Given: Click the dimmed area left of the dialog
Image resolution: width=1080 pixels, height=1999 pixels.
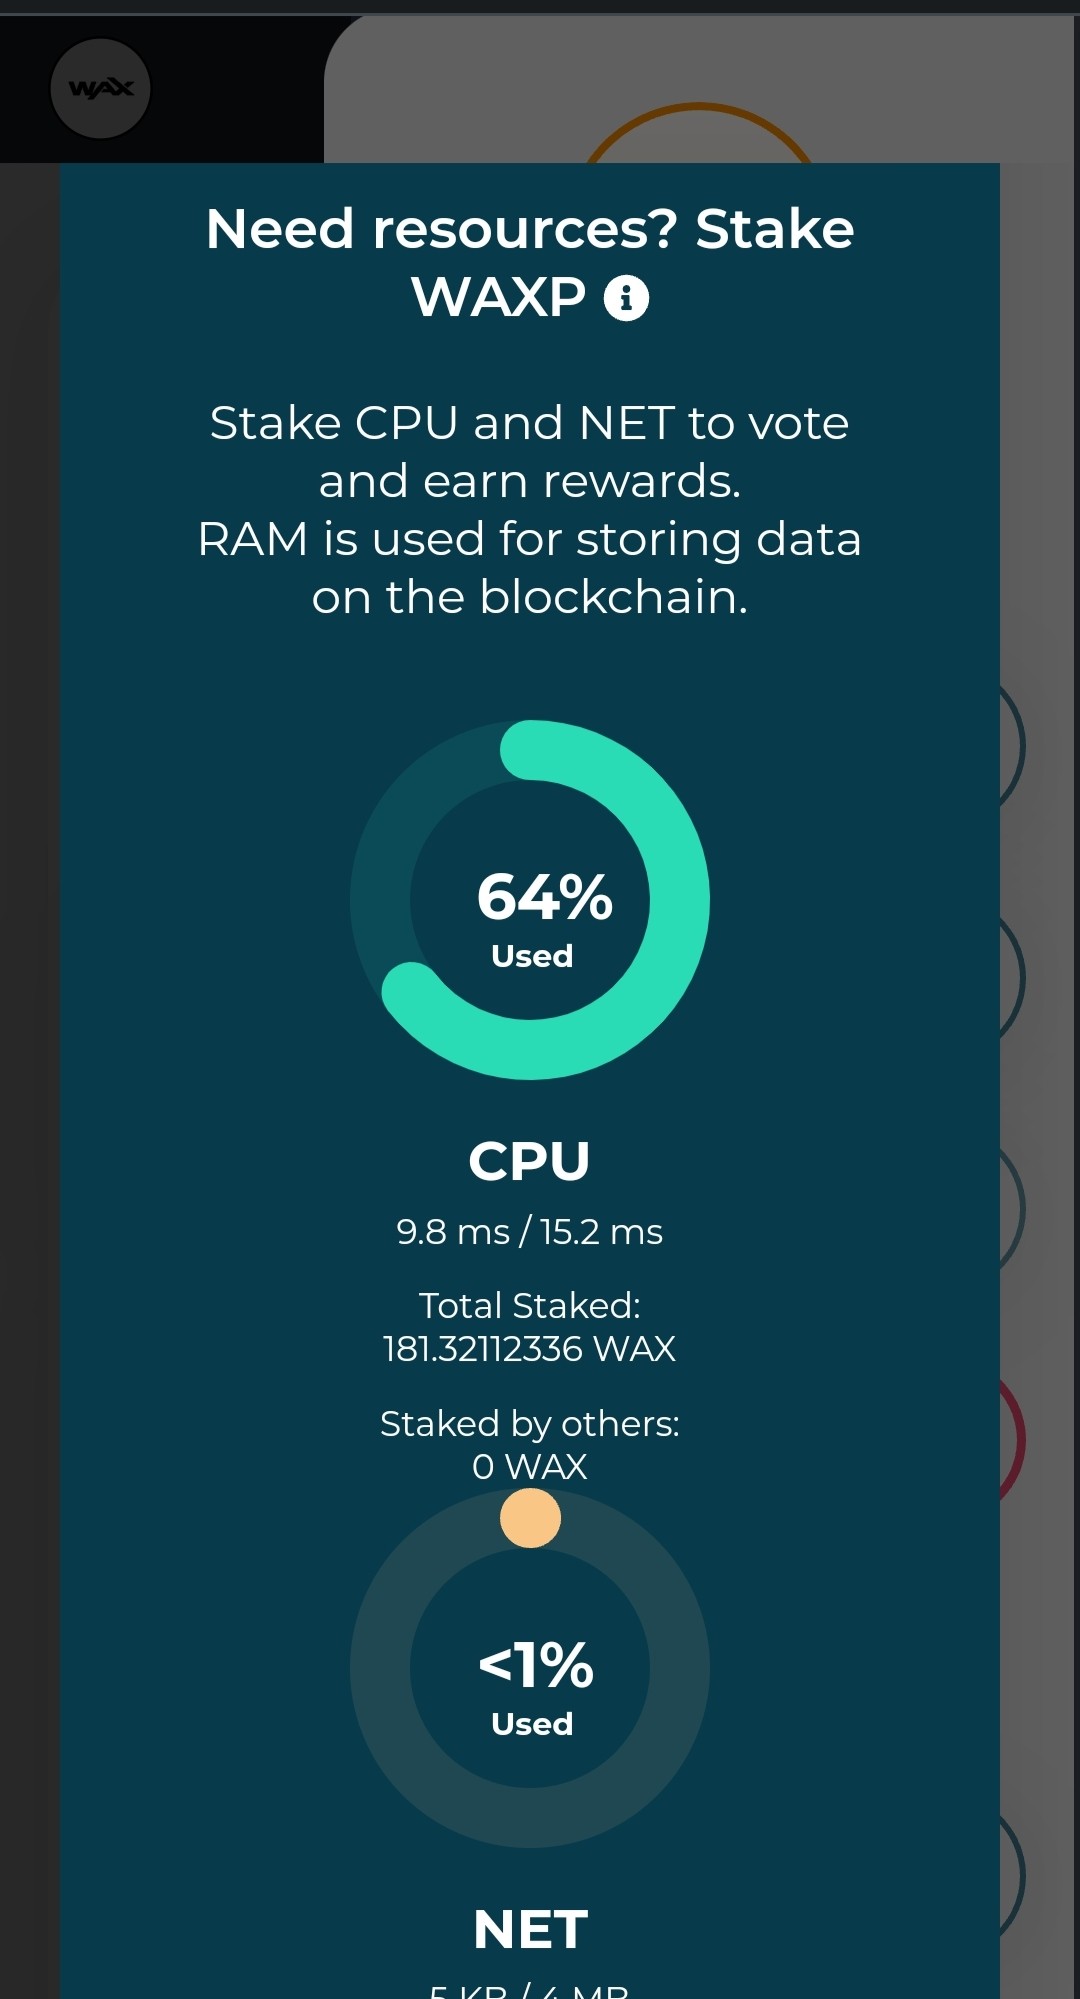Looking at the screenshot, I should tap(30, 1000).
